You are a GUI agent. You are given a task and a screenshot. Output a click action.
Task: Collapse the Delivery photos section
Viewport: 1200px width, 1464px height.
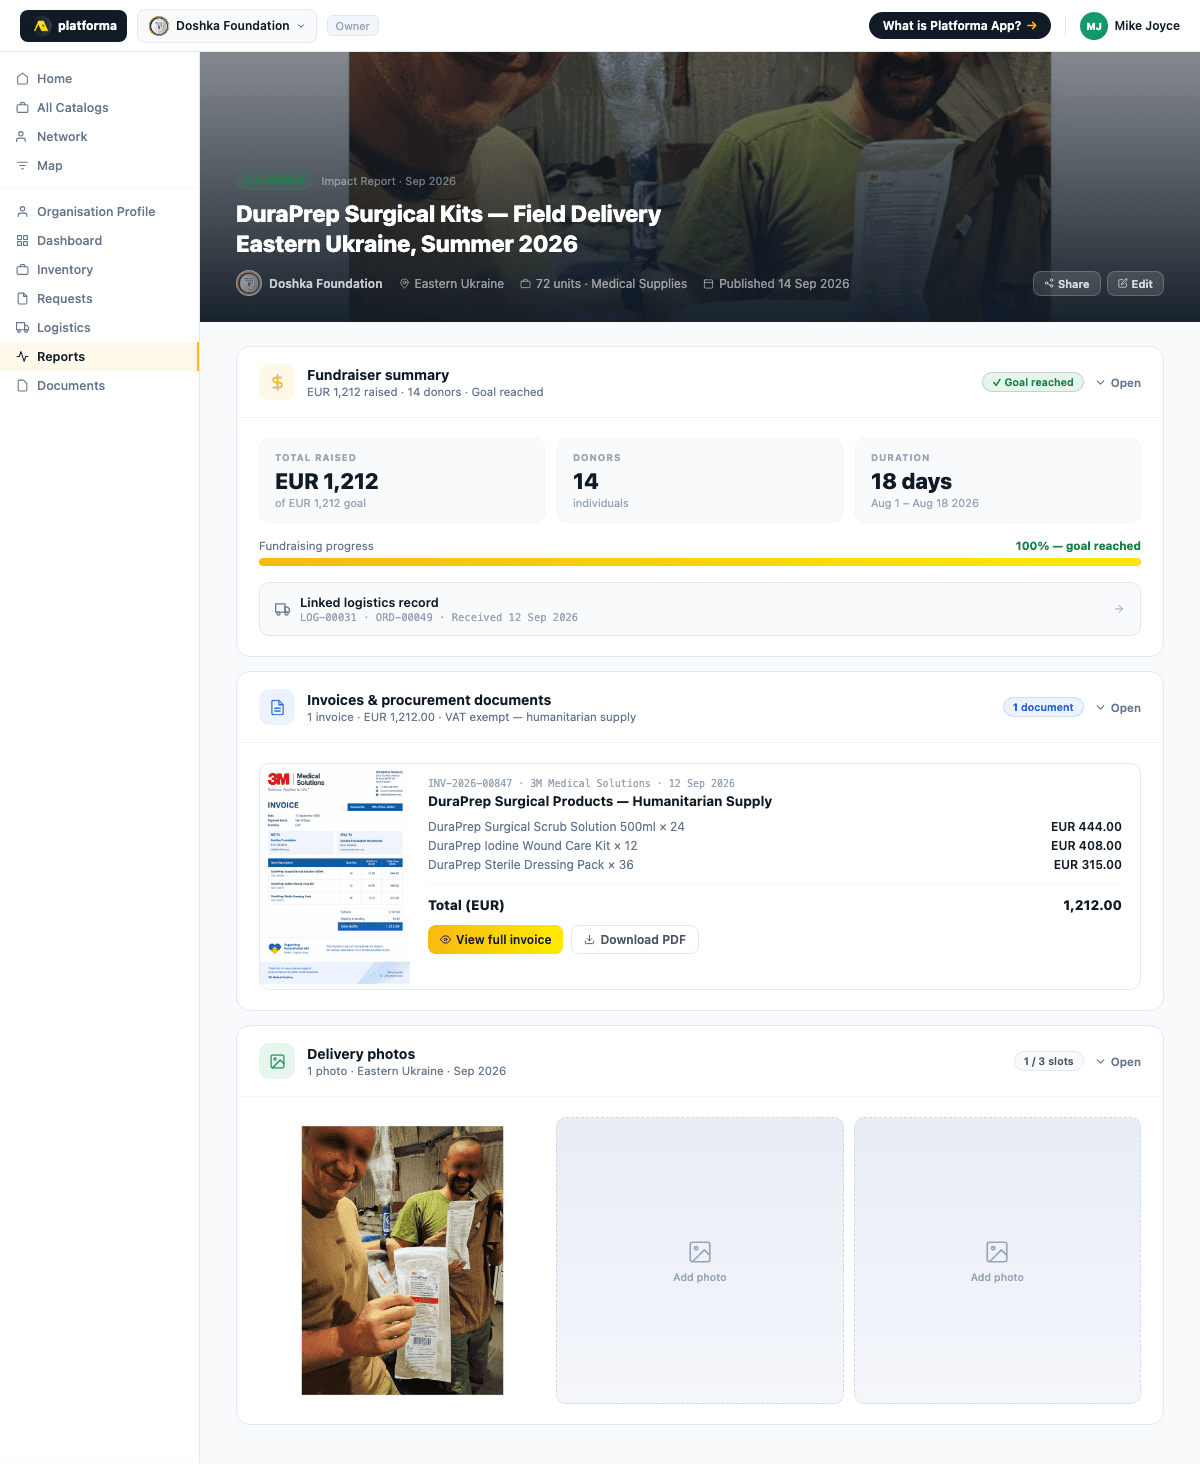(x=1118, y=1062)
